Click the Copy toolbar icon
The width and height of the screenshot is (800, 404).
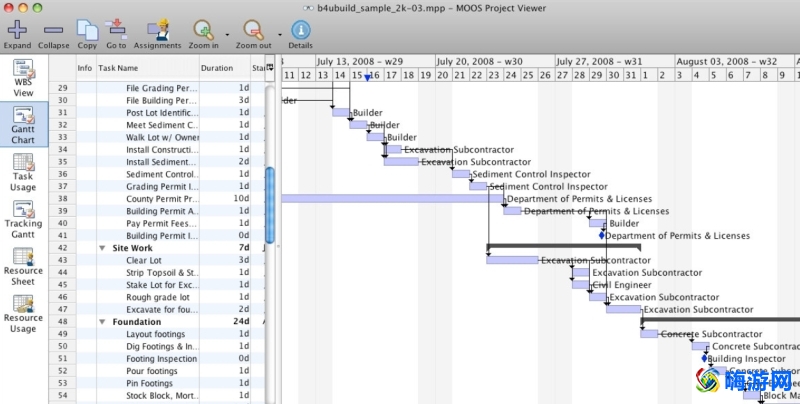[x=87, y=30]
